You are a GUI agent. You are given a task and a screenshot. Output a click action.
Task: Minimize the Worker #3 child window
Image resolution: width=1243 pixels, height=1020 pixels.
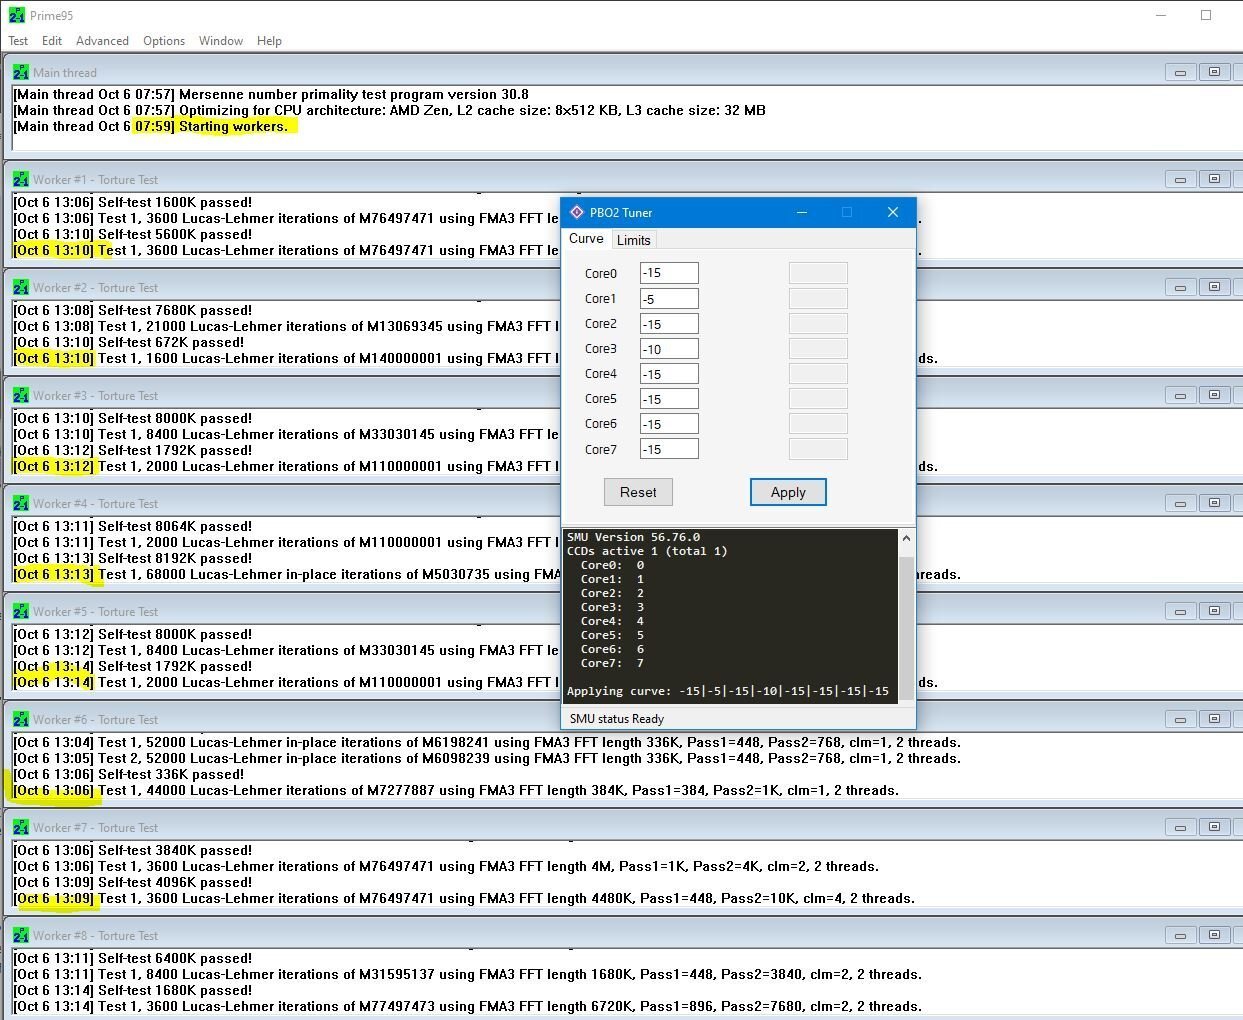click(x=1180, y=395)
